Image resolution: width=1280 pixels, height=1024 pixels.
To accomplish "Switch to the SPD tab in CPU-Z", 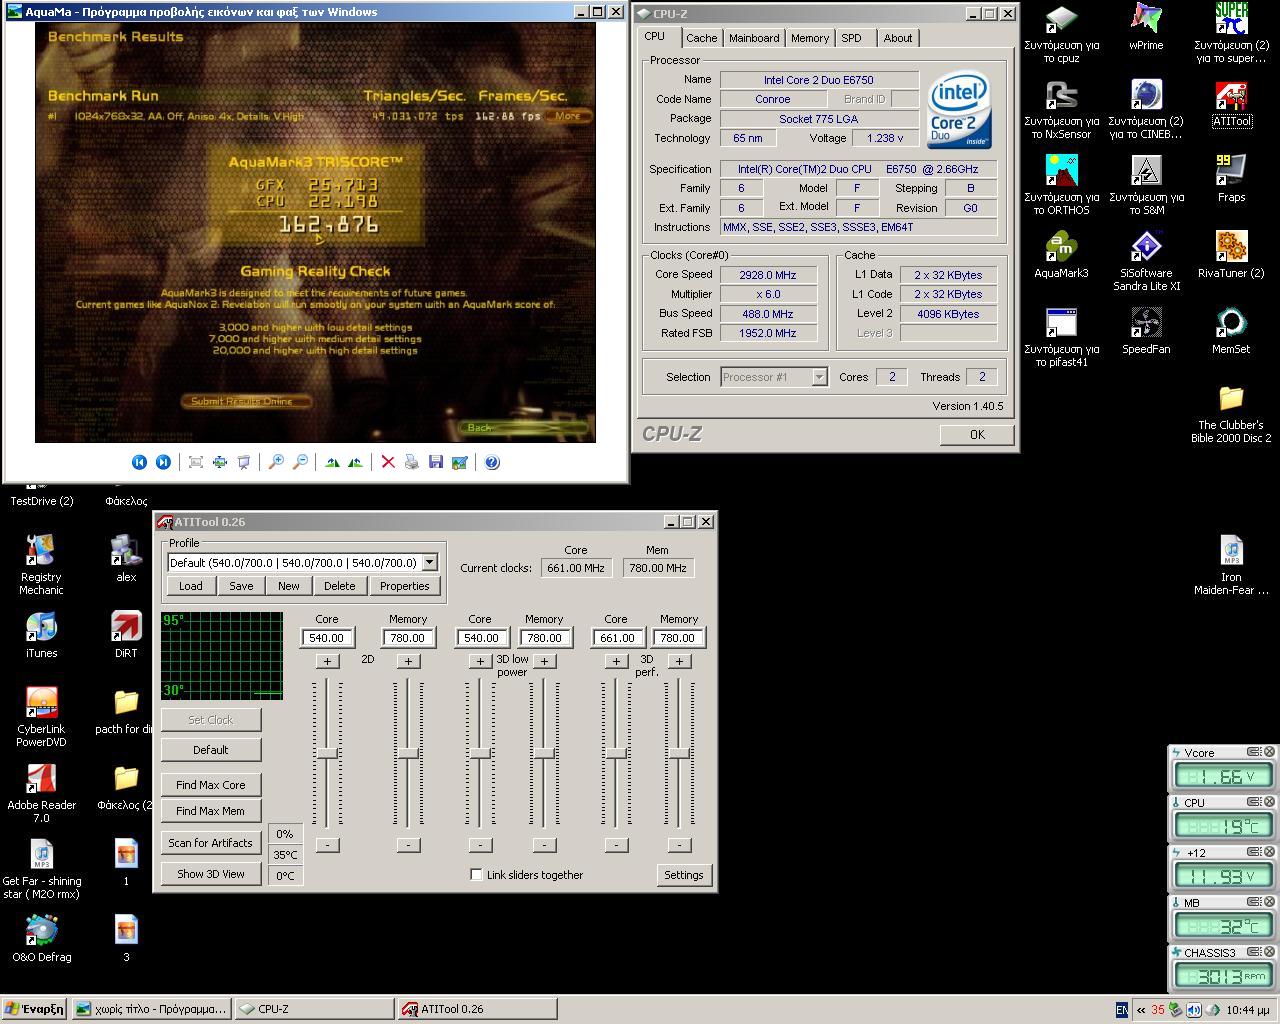I will [851, 38].
